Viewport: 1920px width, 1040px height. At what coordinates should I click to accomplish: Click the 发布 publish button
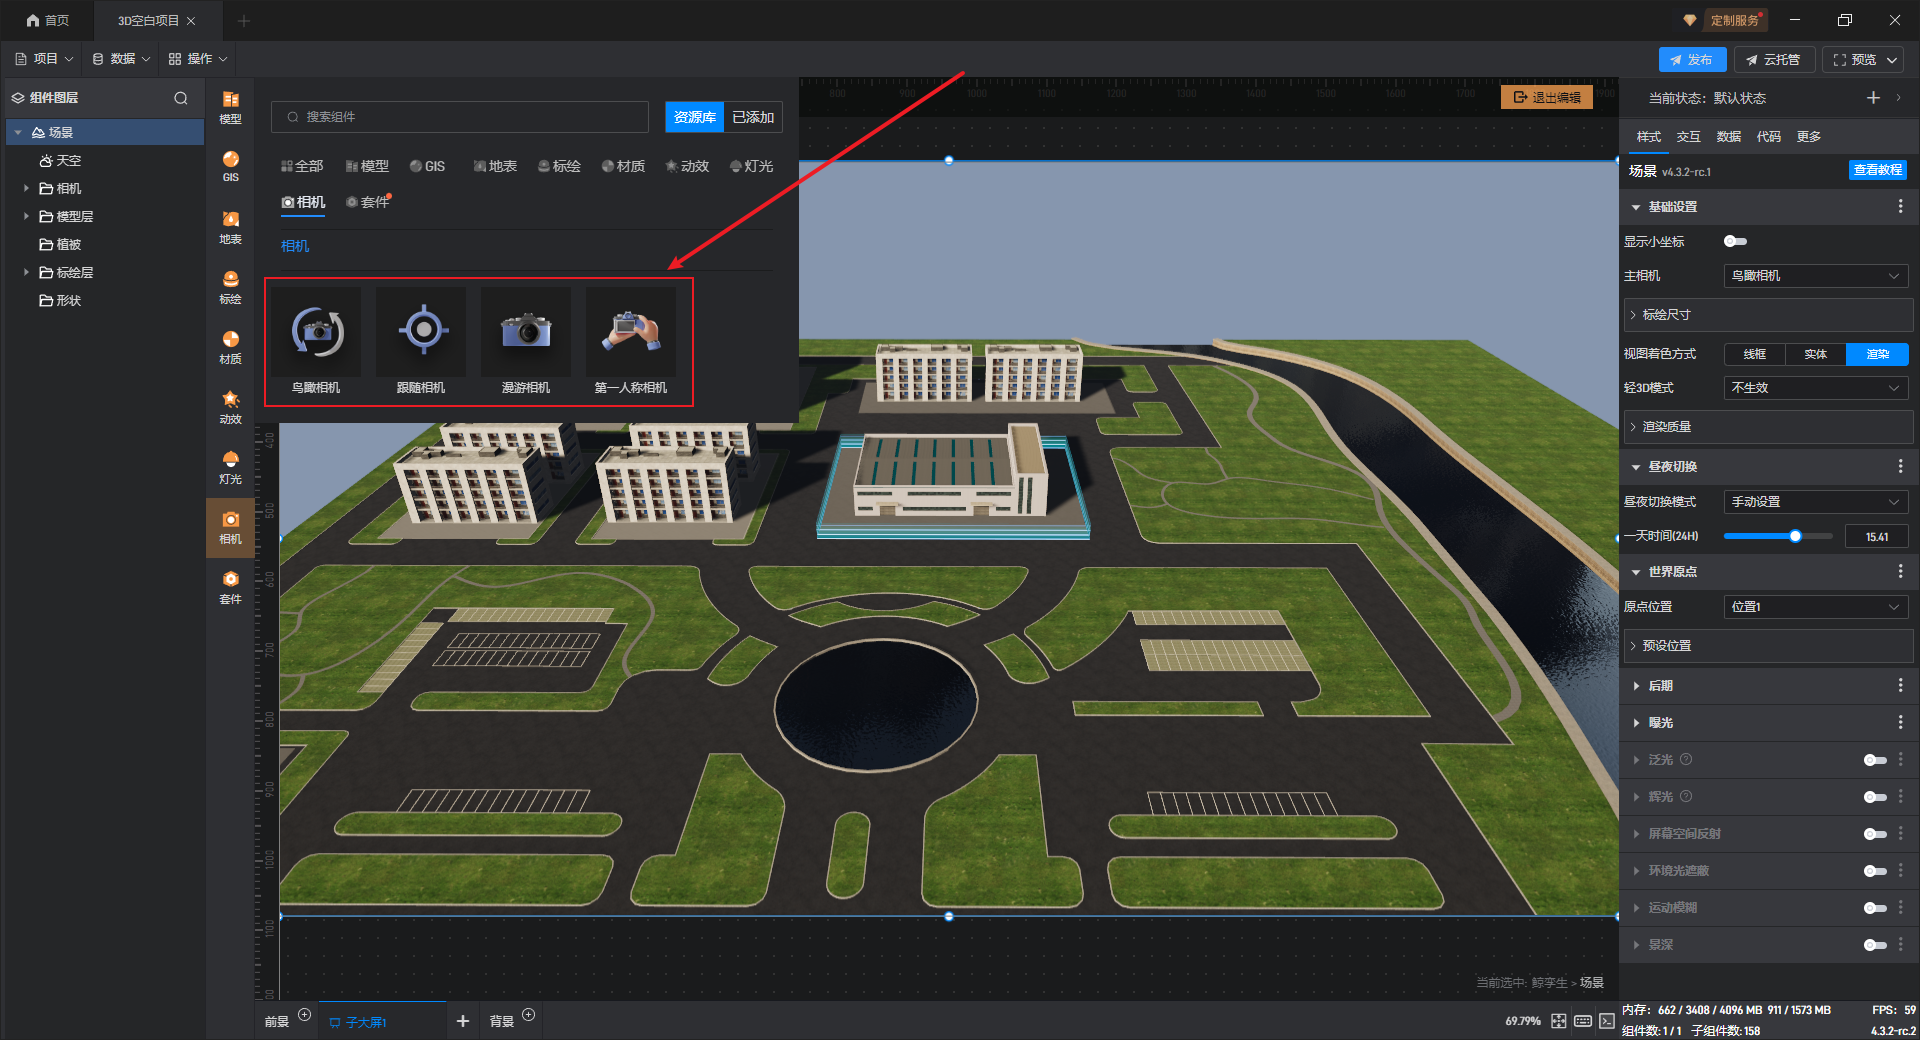click(1692, 60)
